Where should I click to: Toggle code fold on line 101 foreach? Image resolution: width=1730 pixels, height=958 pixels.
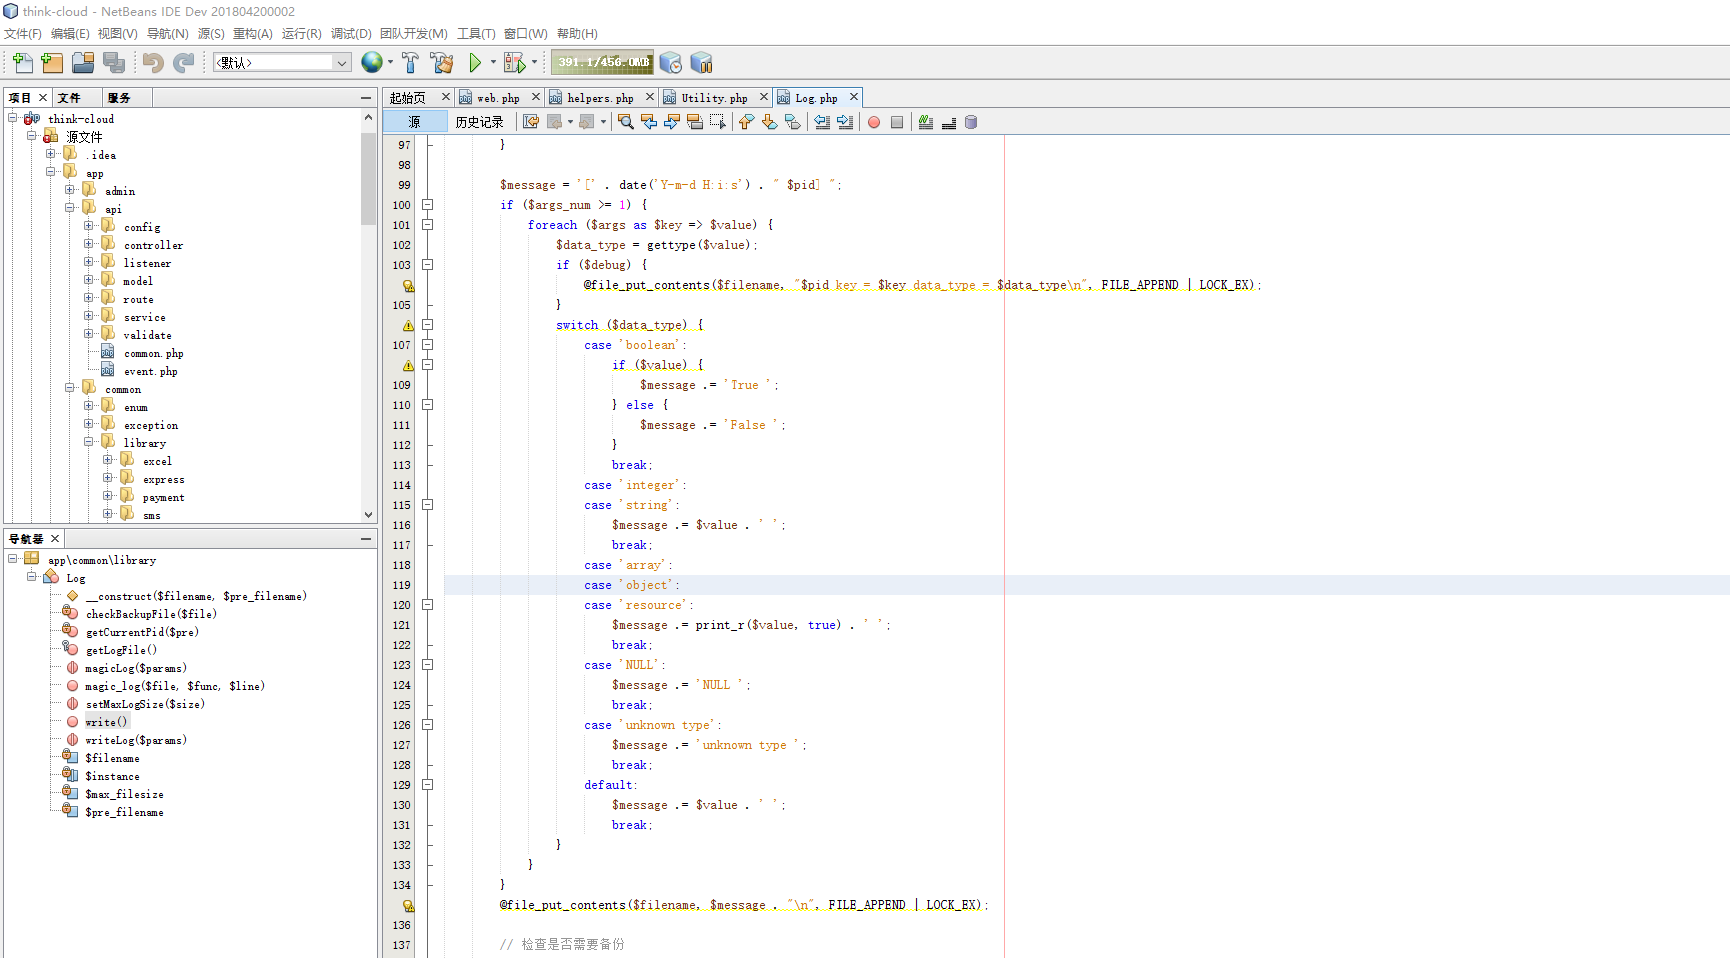pyautogui.click(x=427, y=224)
